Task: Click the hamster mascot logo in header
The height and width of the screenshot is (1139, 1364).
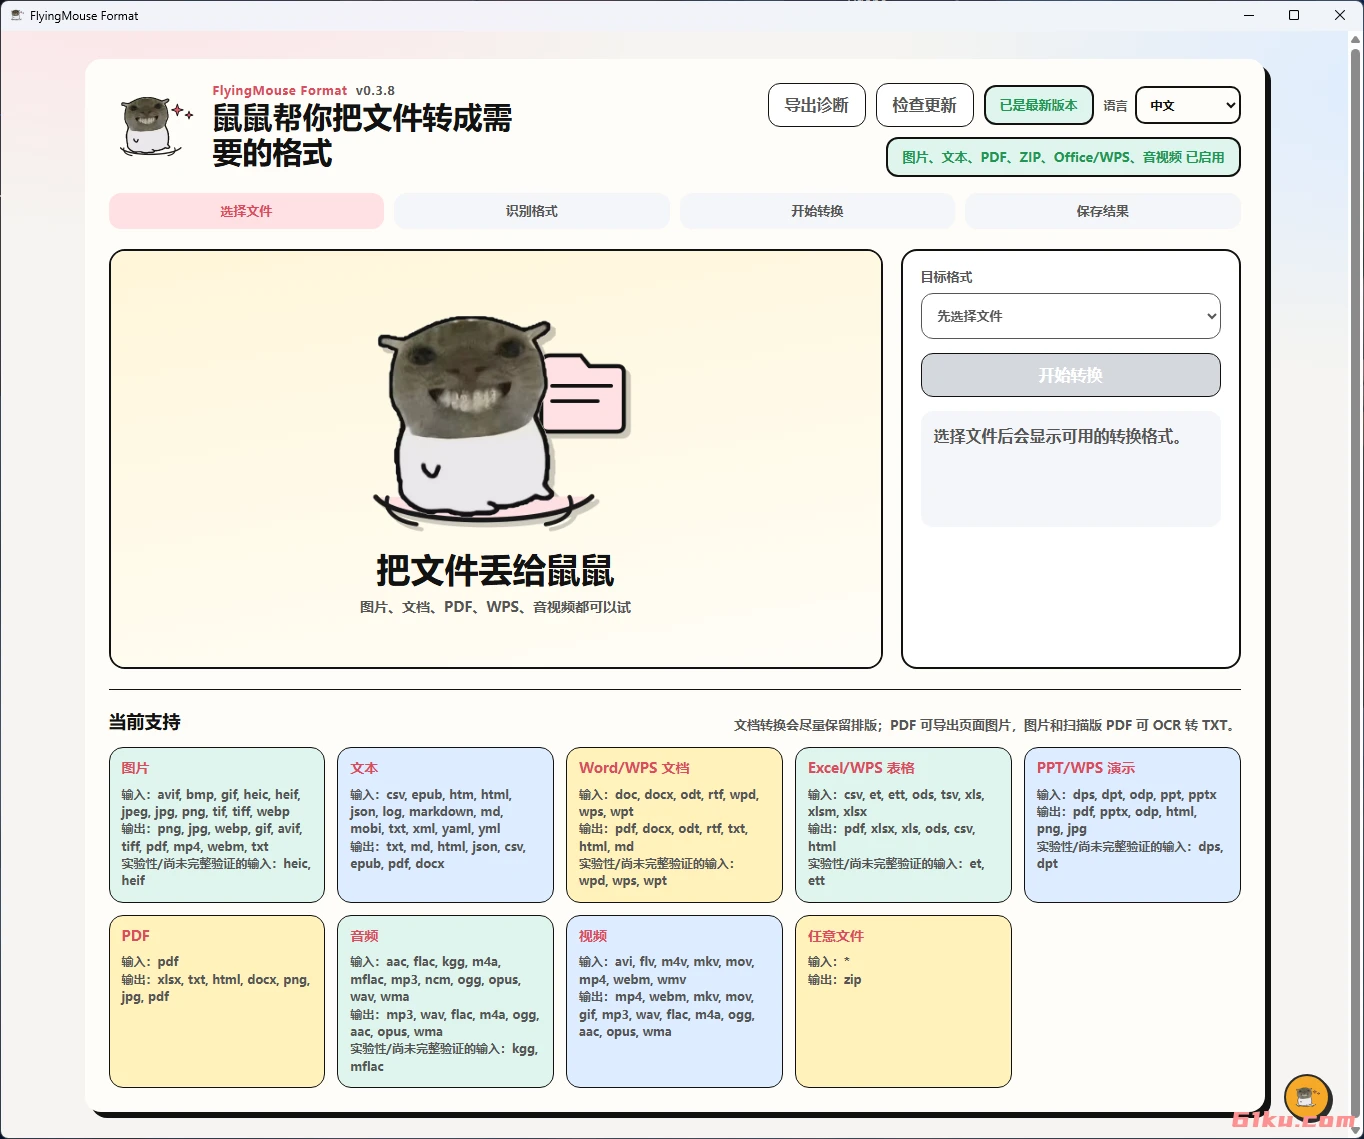Action: (155, 127)
